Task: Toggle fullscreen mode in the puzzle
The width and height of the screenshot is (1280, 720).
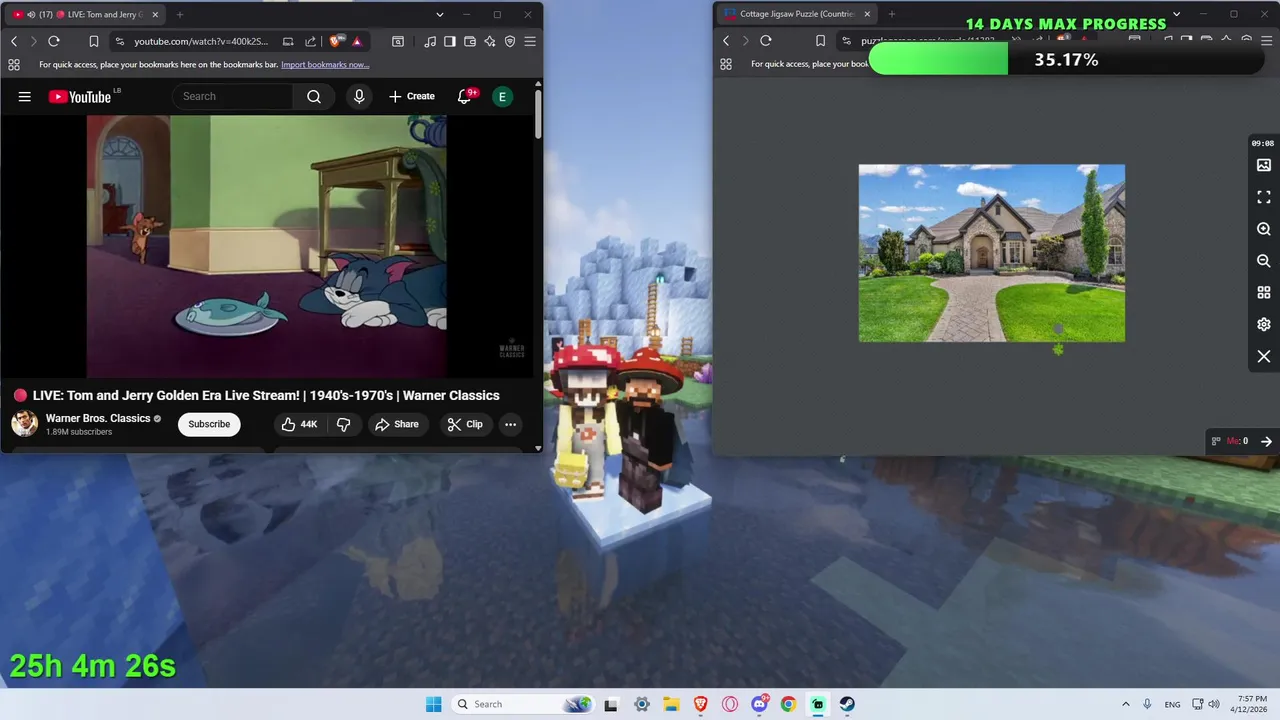Action: click(x=1264, y=197)
